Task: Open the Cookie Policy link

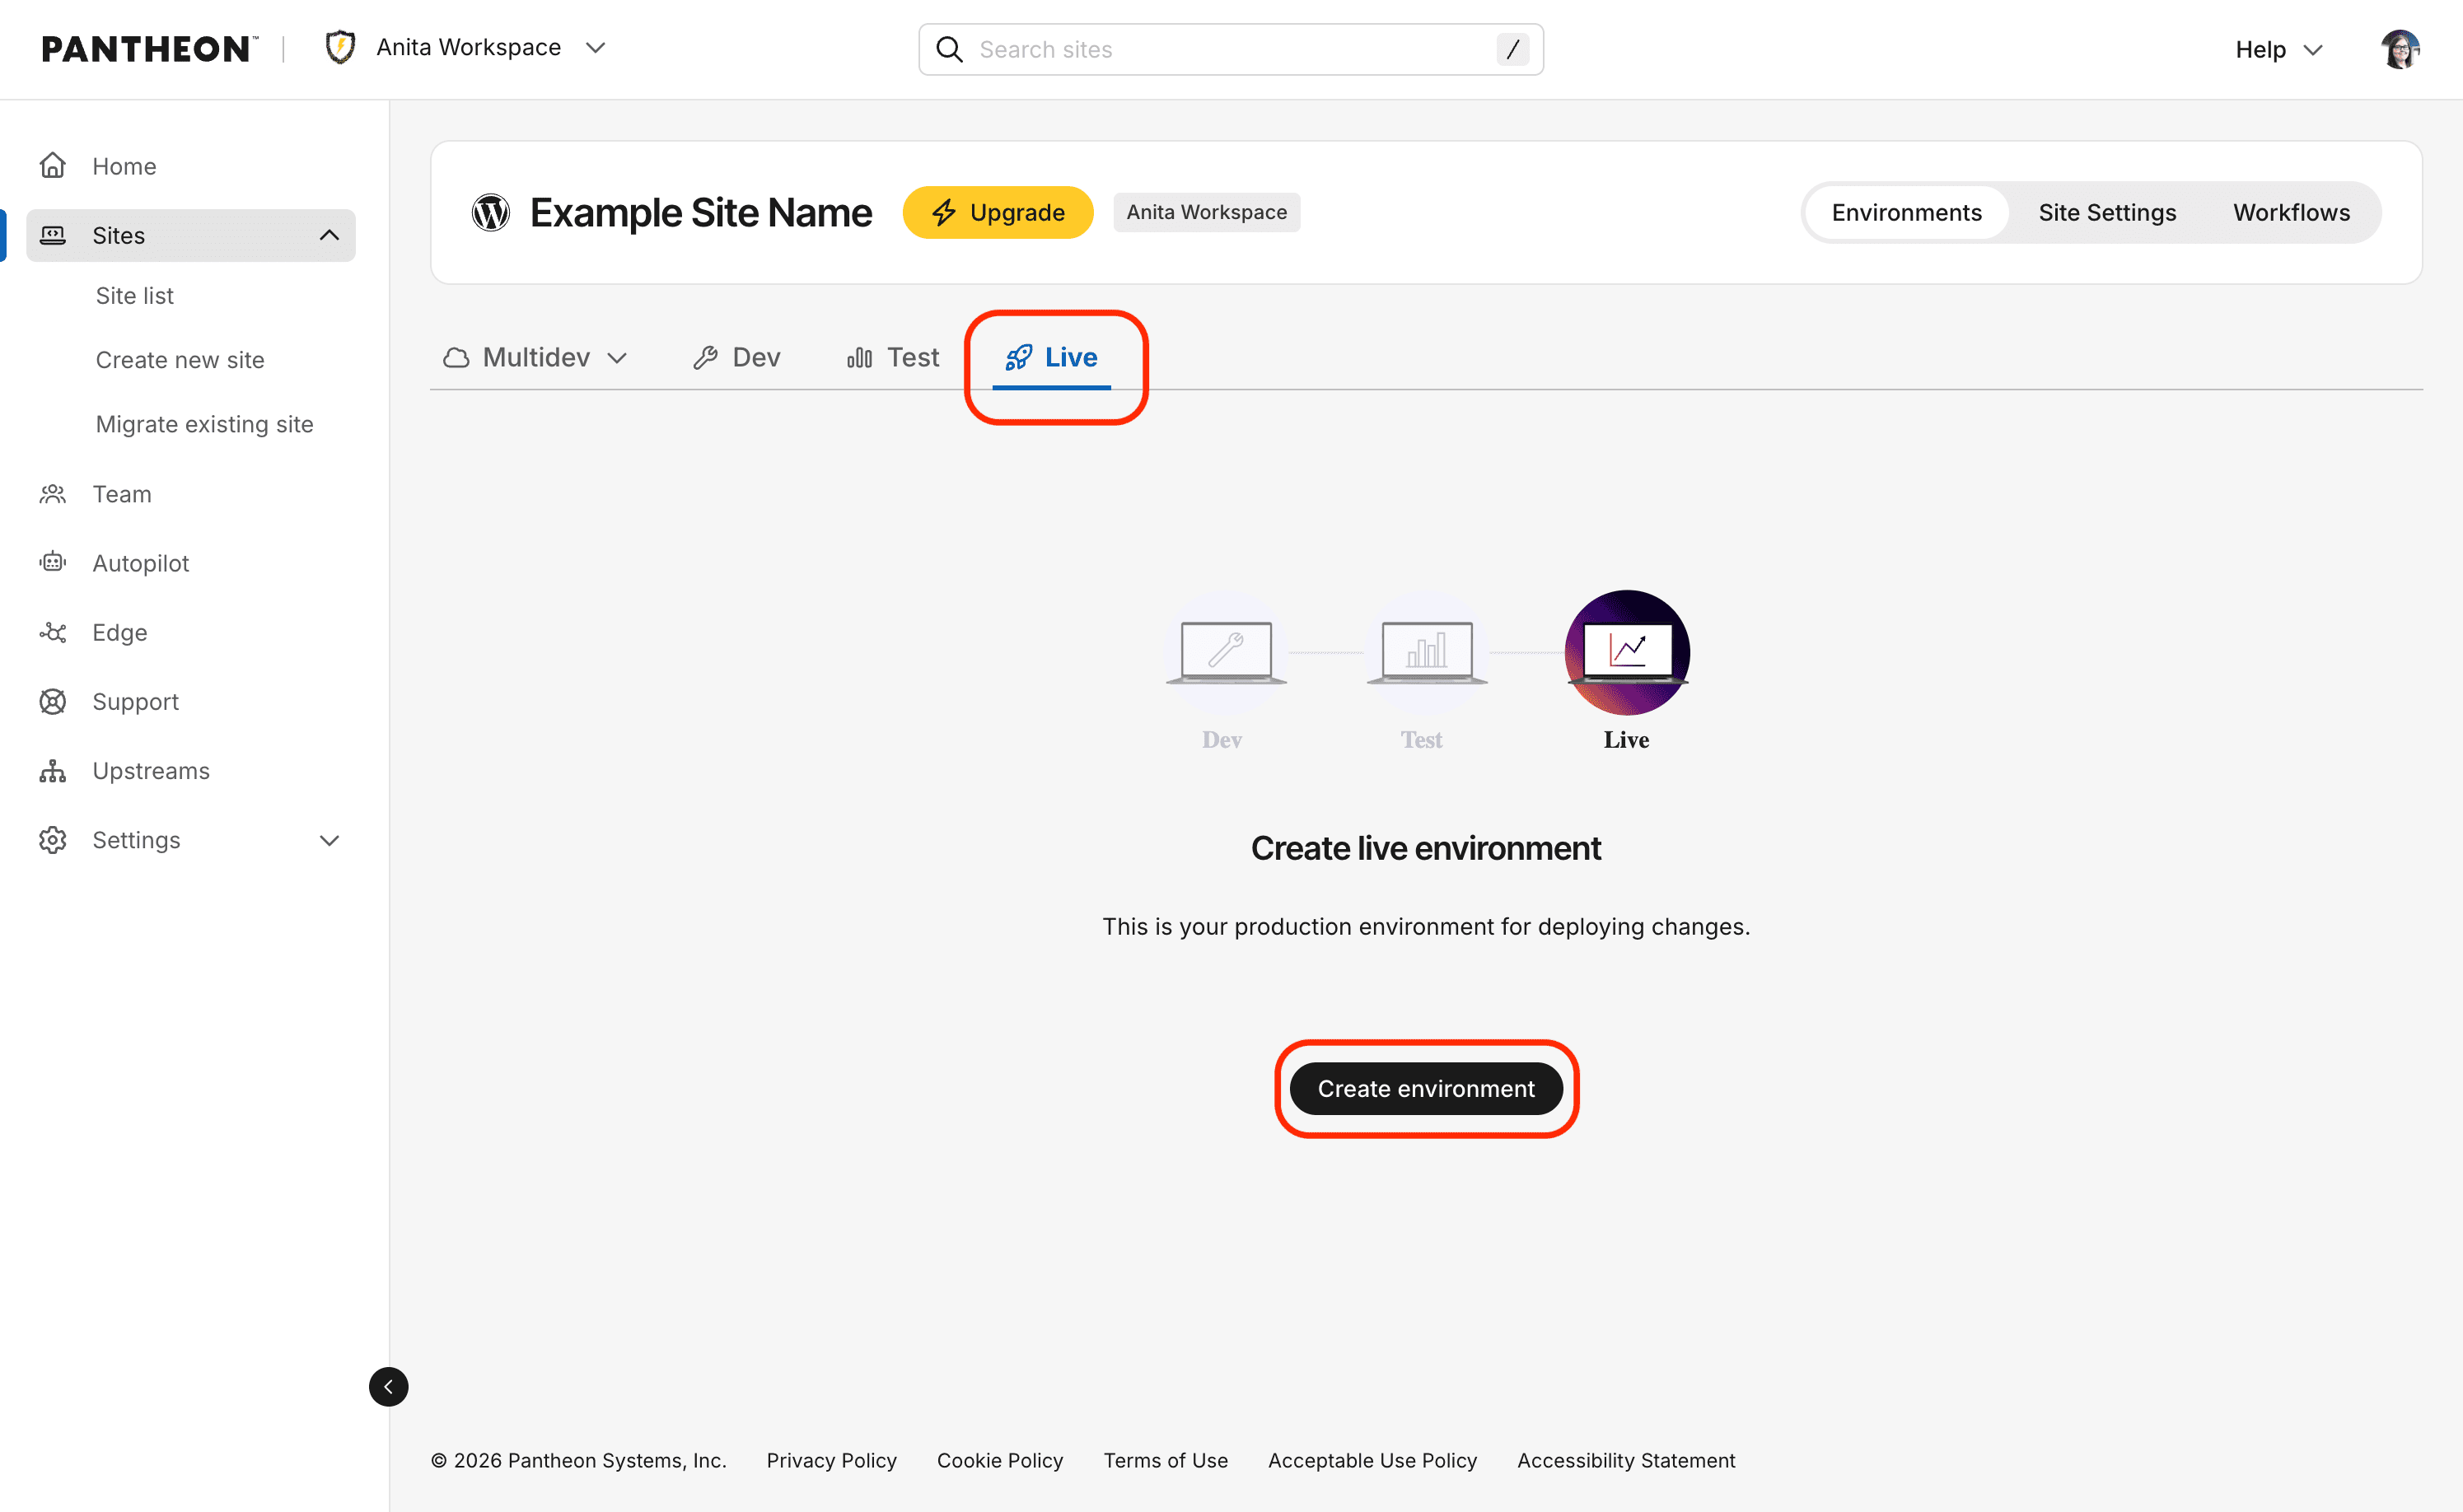Action: coord(1000,1460)
